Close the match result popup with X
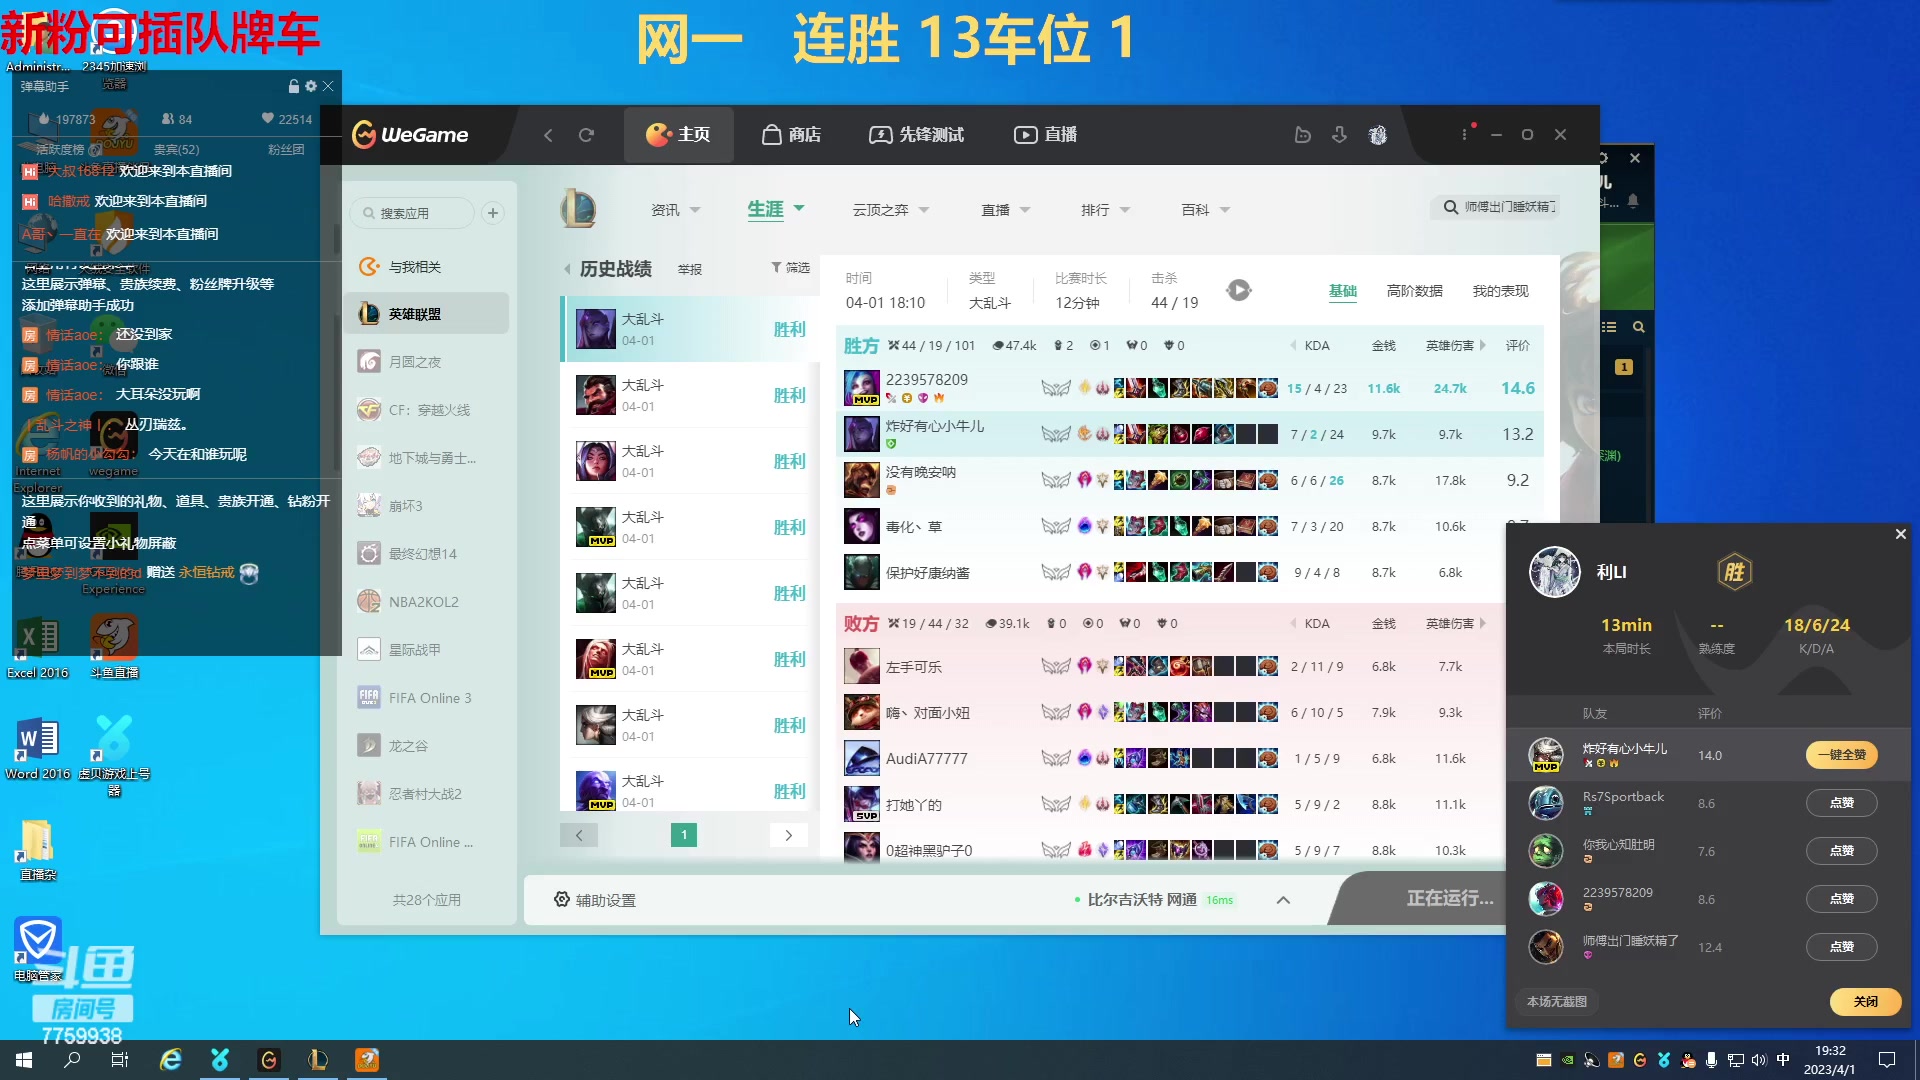Image resolution: width=1920 pixels, height=1080 pixels. coord(1900,534)
